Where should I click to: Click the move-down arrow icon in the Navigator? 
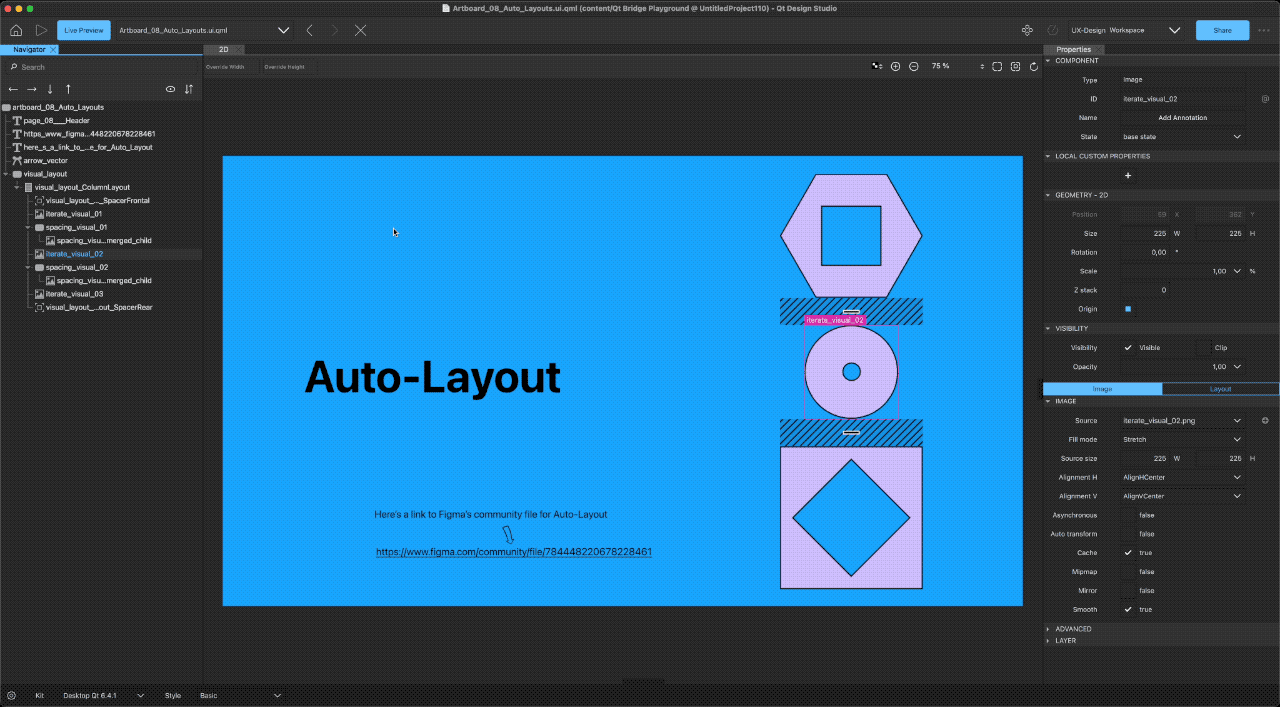click(50, 89)
